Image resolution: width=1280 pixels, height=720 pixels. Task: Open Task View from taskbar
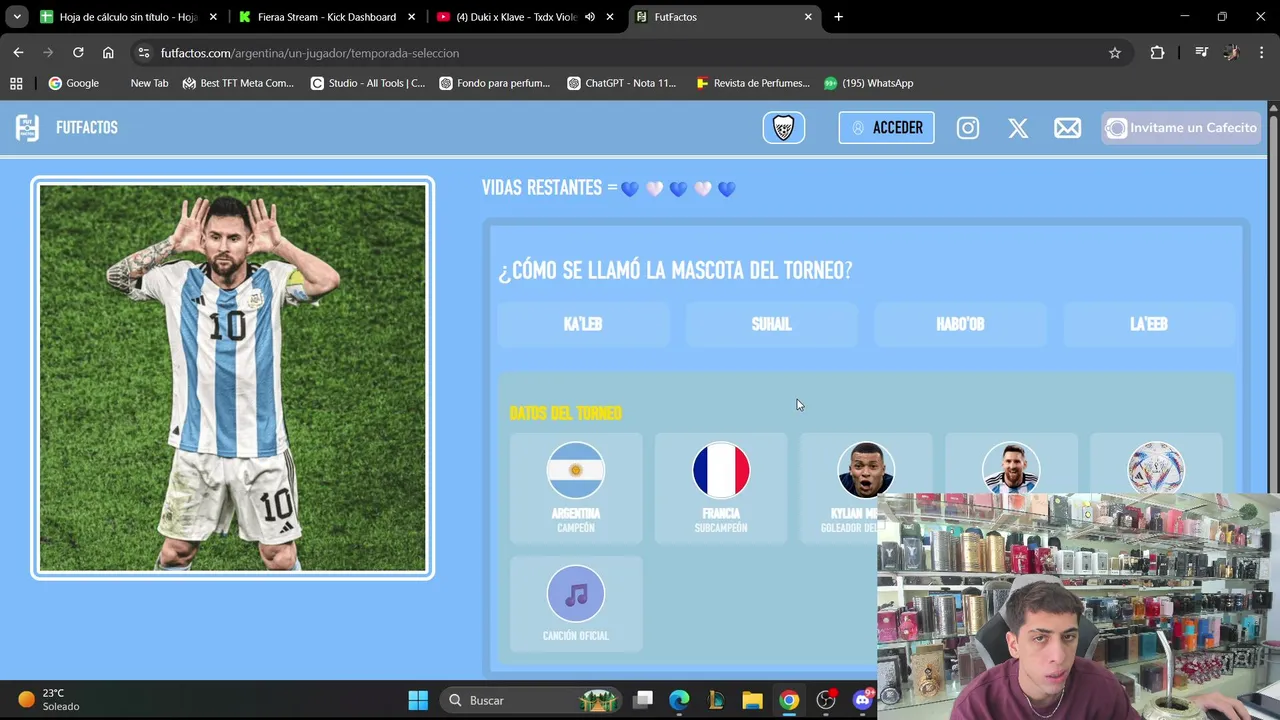(643, 700)
